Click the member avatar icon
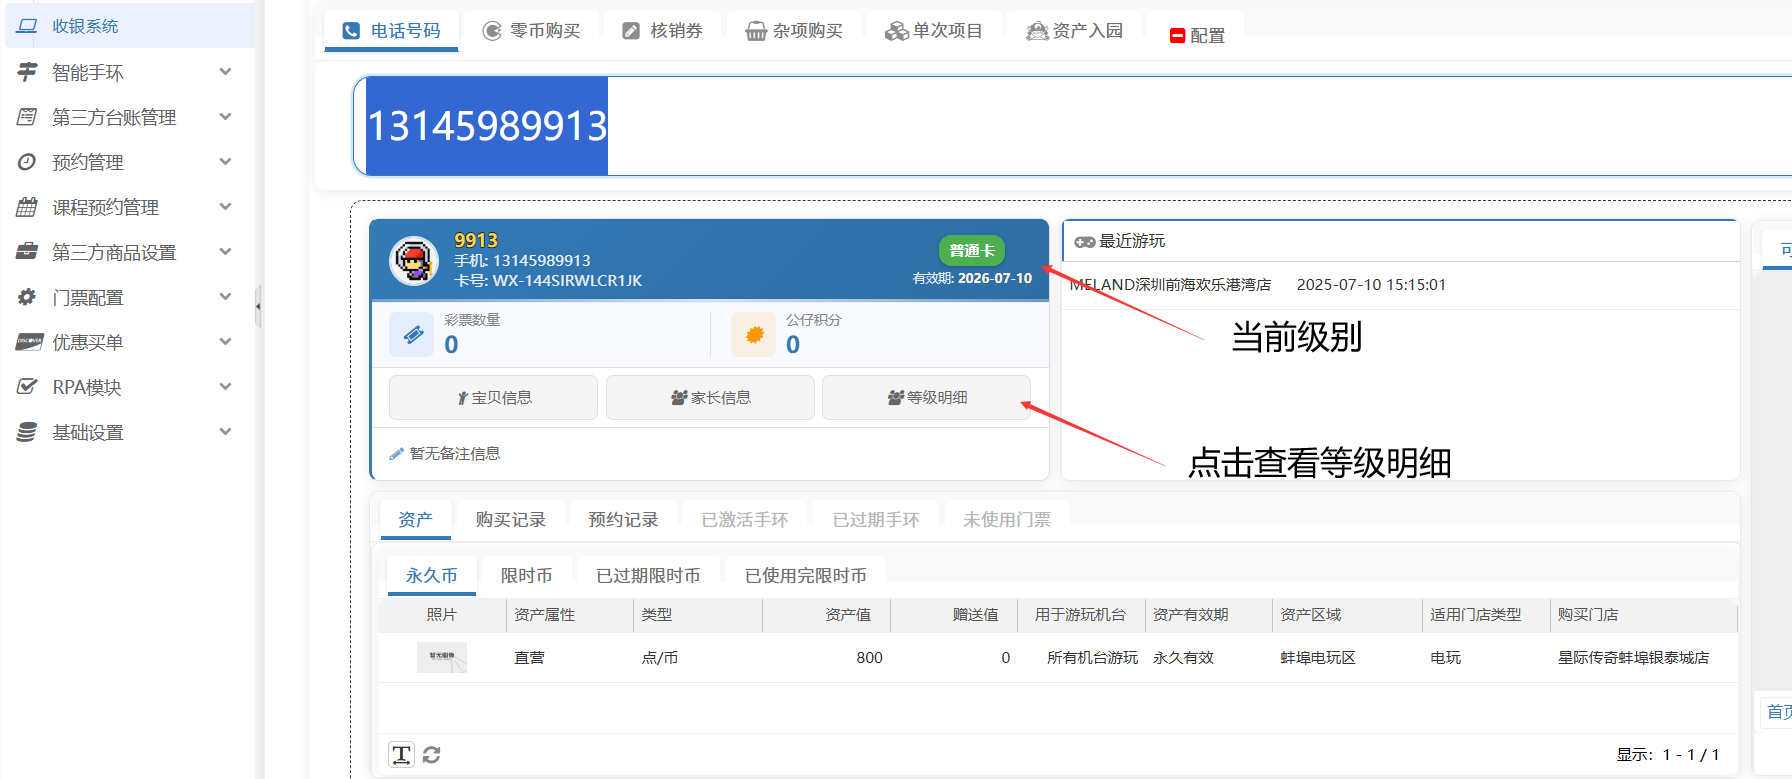The height and width of the screenshot is (779, 1792). [x=413, y=262]
